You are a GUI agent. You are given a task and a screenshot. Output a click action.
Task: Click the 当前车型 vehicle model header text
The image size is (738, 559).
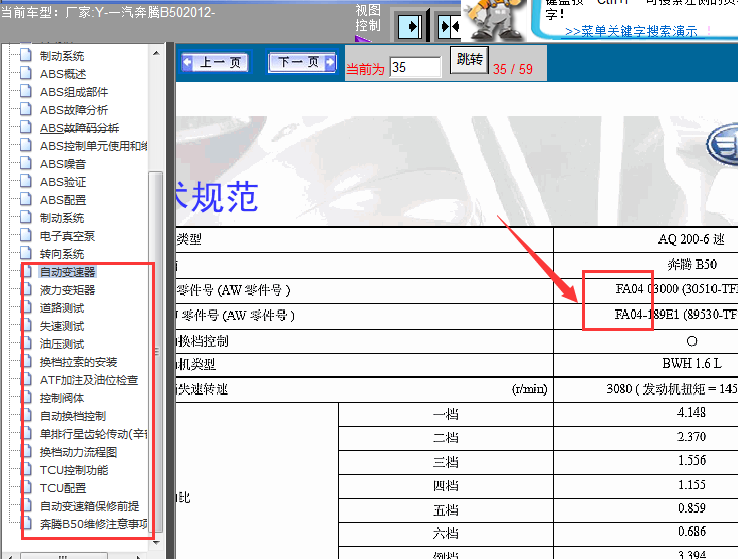pos(108,12)
